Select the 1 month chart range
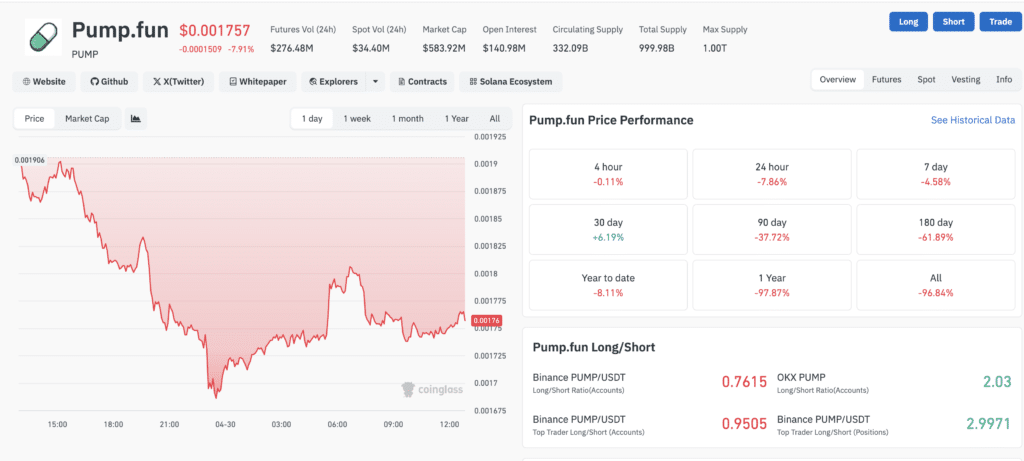Viewport: 1024px width, 461px height. [407, 119]
